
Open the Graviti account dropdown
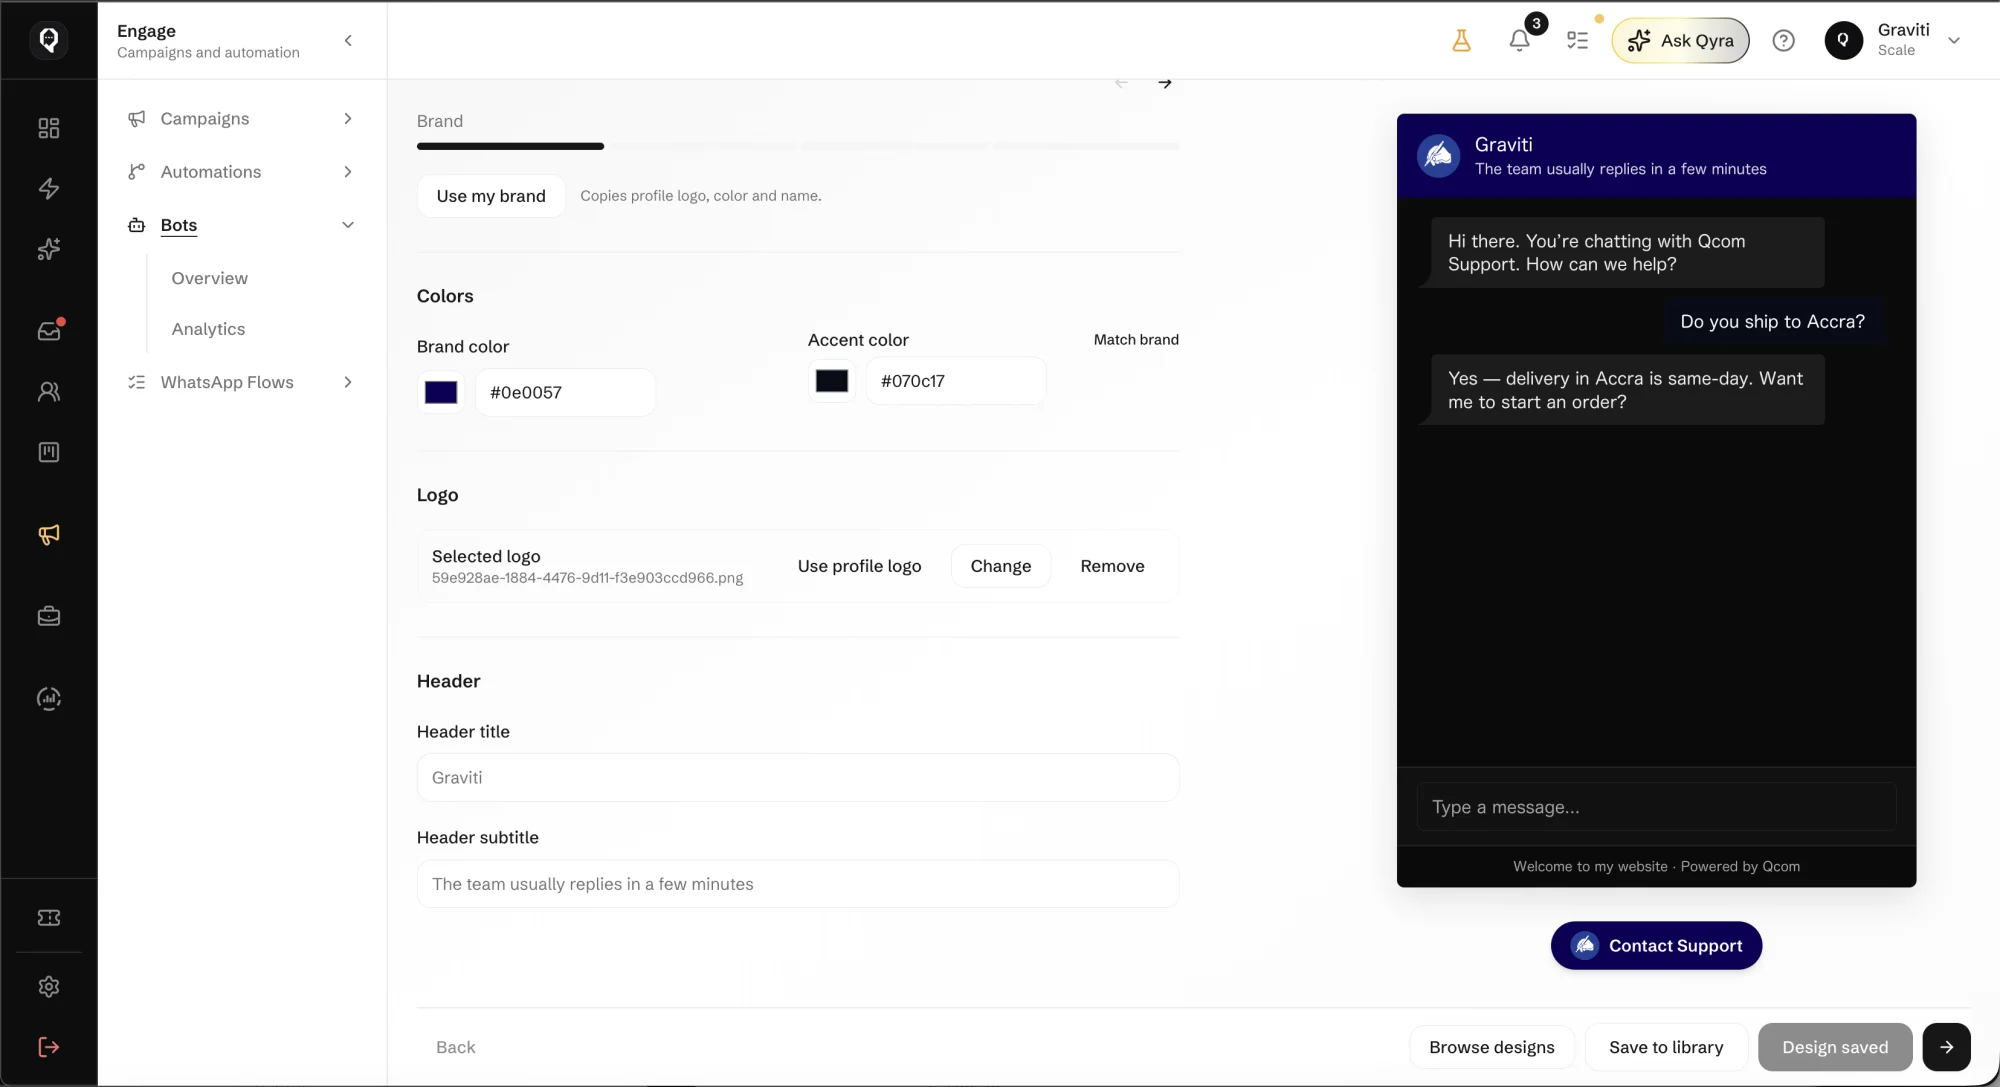tap(1895, 40)
